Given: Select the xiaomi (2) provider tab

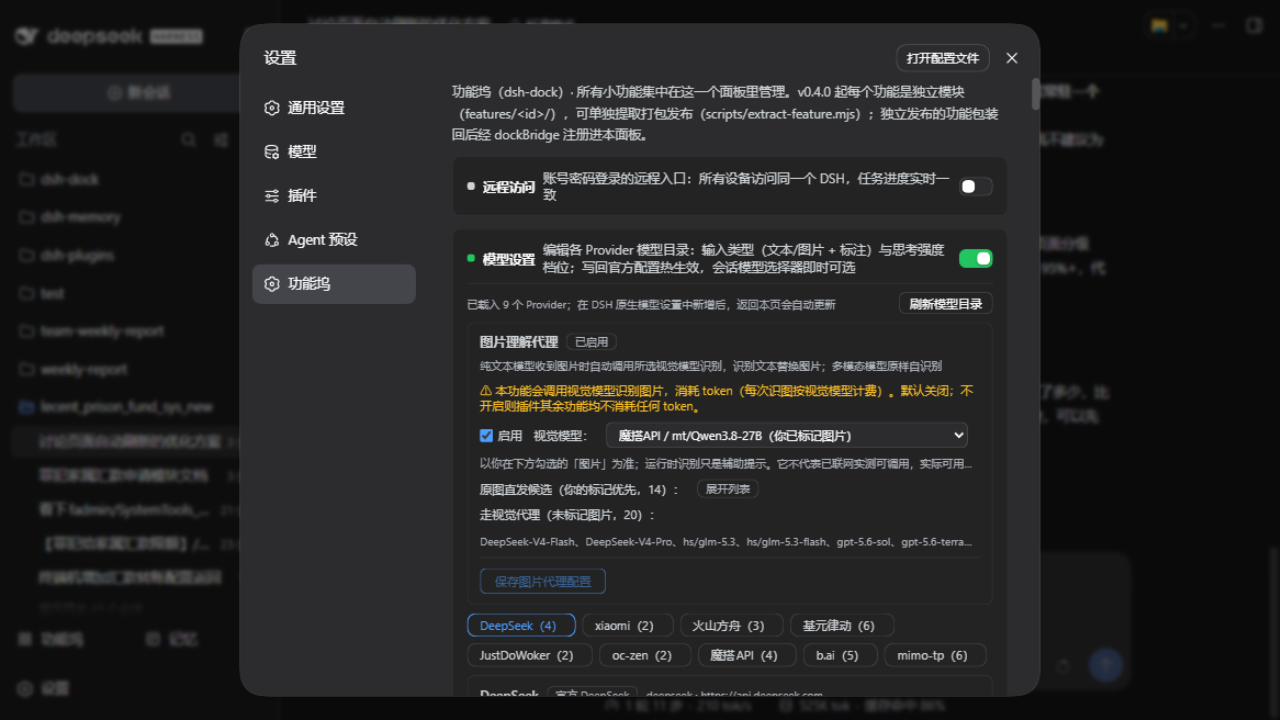Looking at the screenshot, I should 628,625.
